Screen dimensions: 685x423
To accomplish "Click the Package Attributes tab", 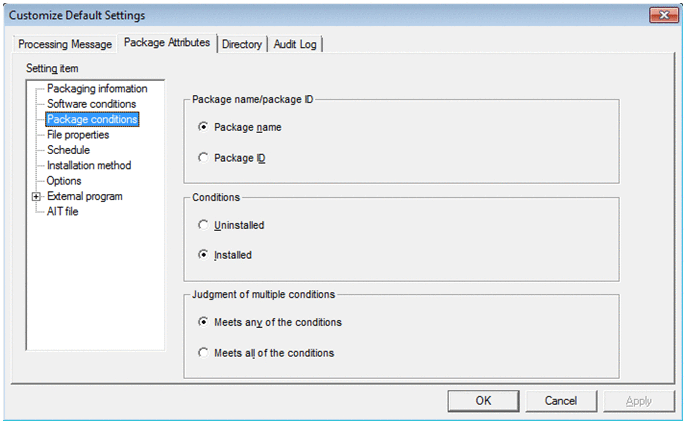I will 167,43.
